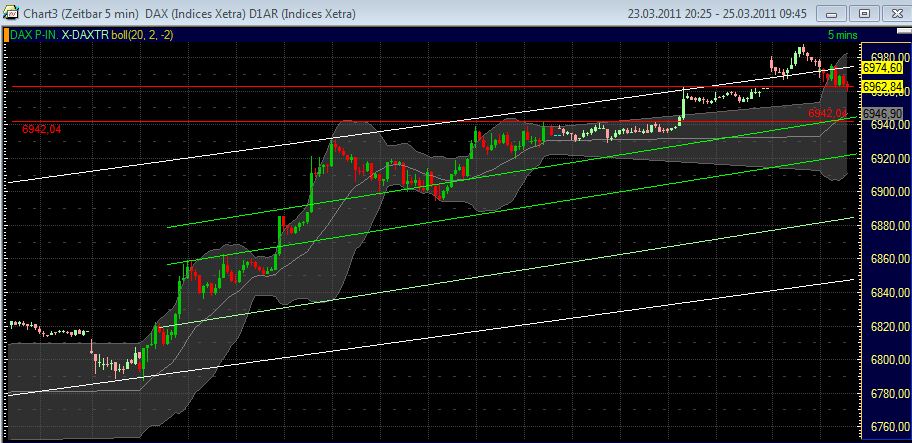Click the 6880,00 price axis label
This screenshot has height=443, width=912.
click(x=890, y=226)
